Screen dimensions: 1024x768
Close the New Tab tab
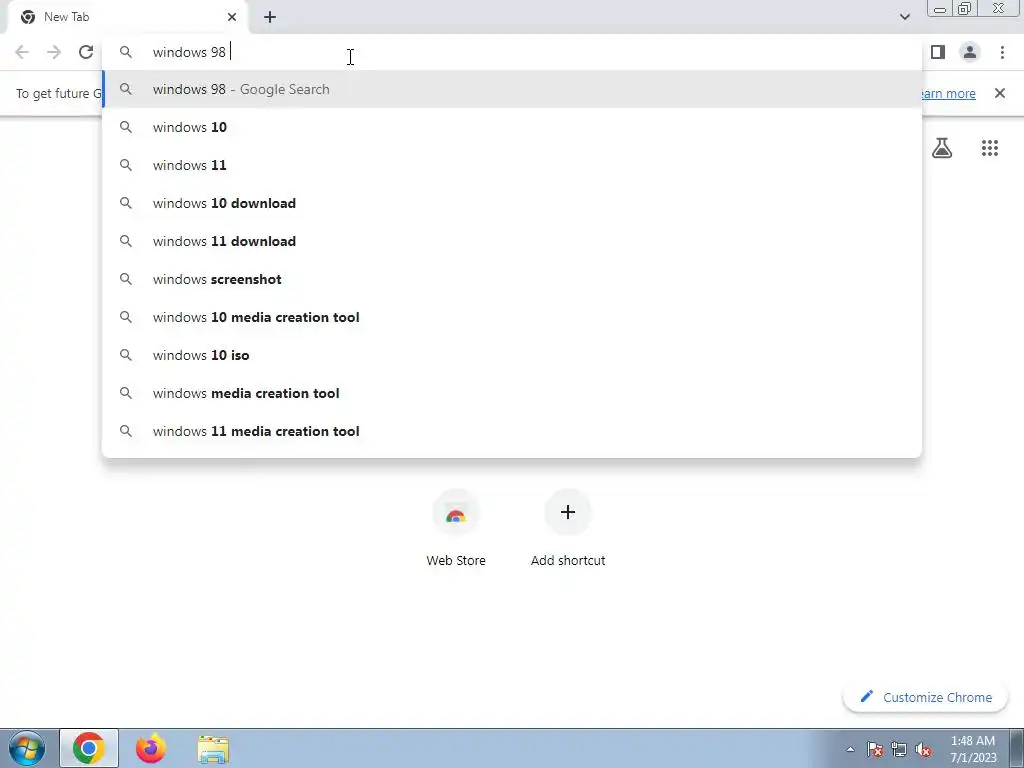(x=232, y=17)
